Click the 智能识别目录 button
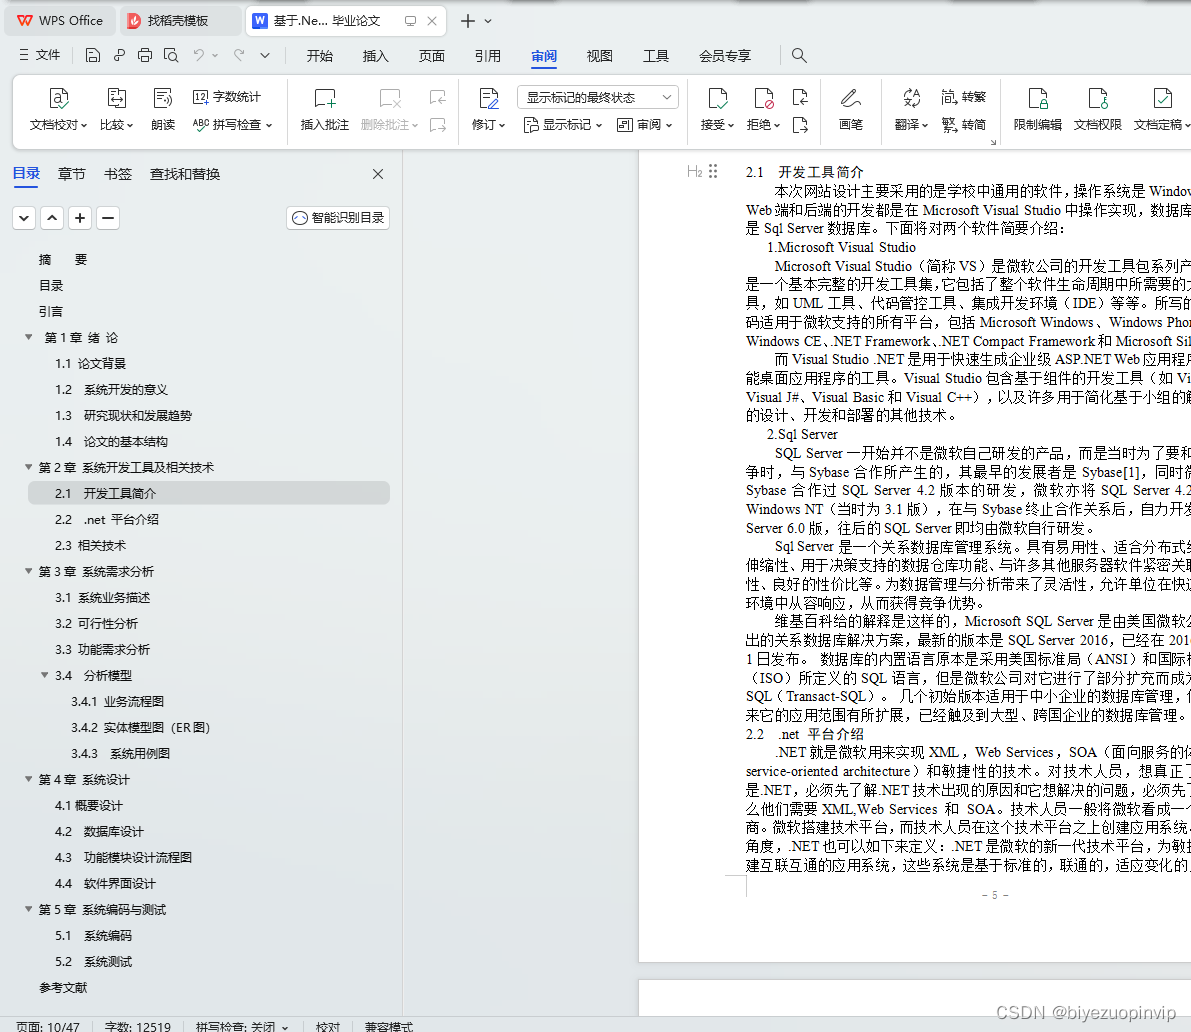The height and width of the screenshot is (1032, 1191). [x=337, y=217]
